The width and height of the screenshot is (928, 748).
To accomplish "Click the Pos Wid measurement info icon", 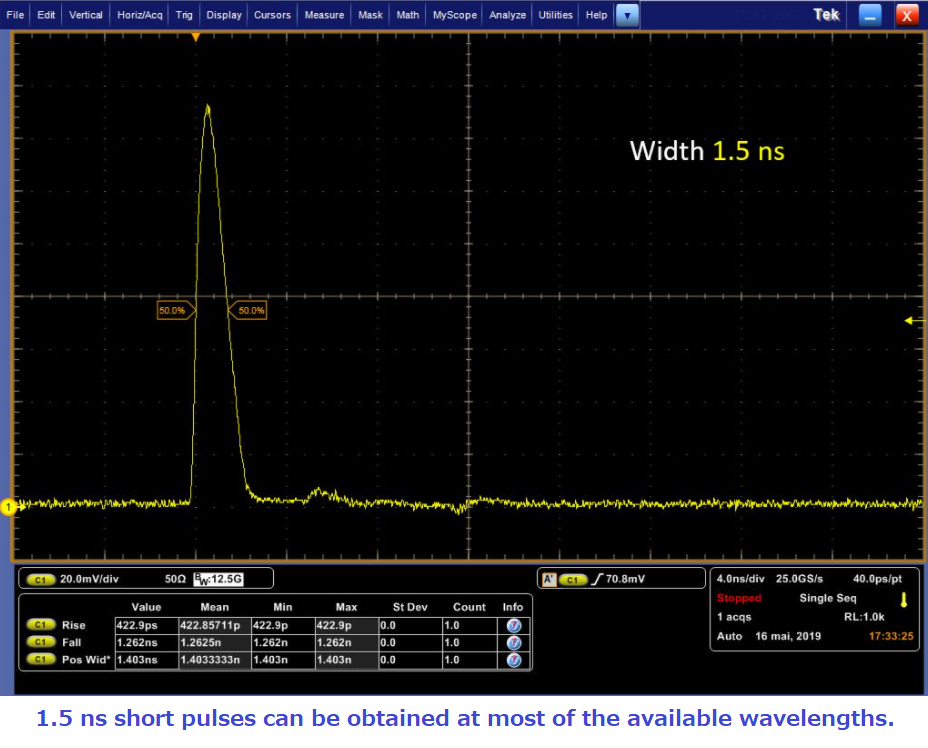I will tap(514, 660).
